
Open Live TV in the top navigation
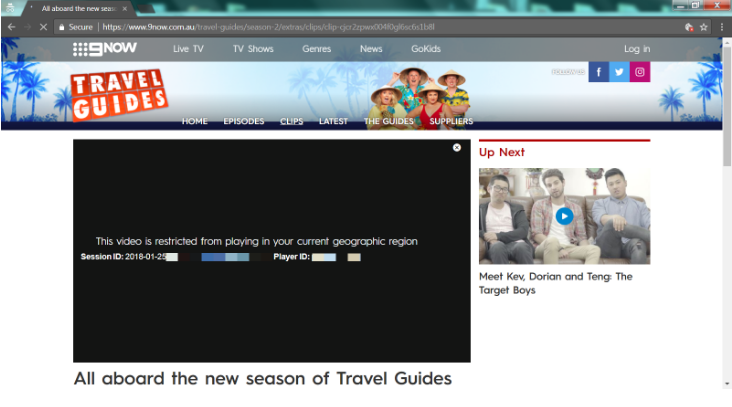coord(188,49)
